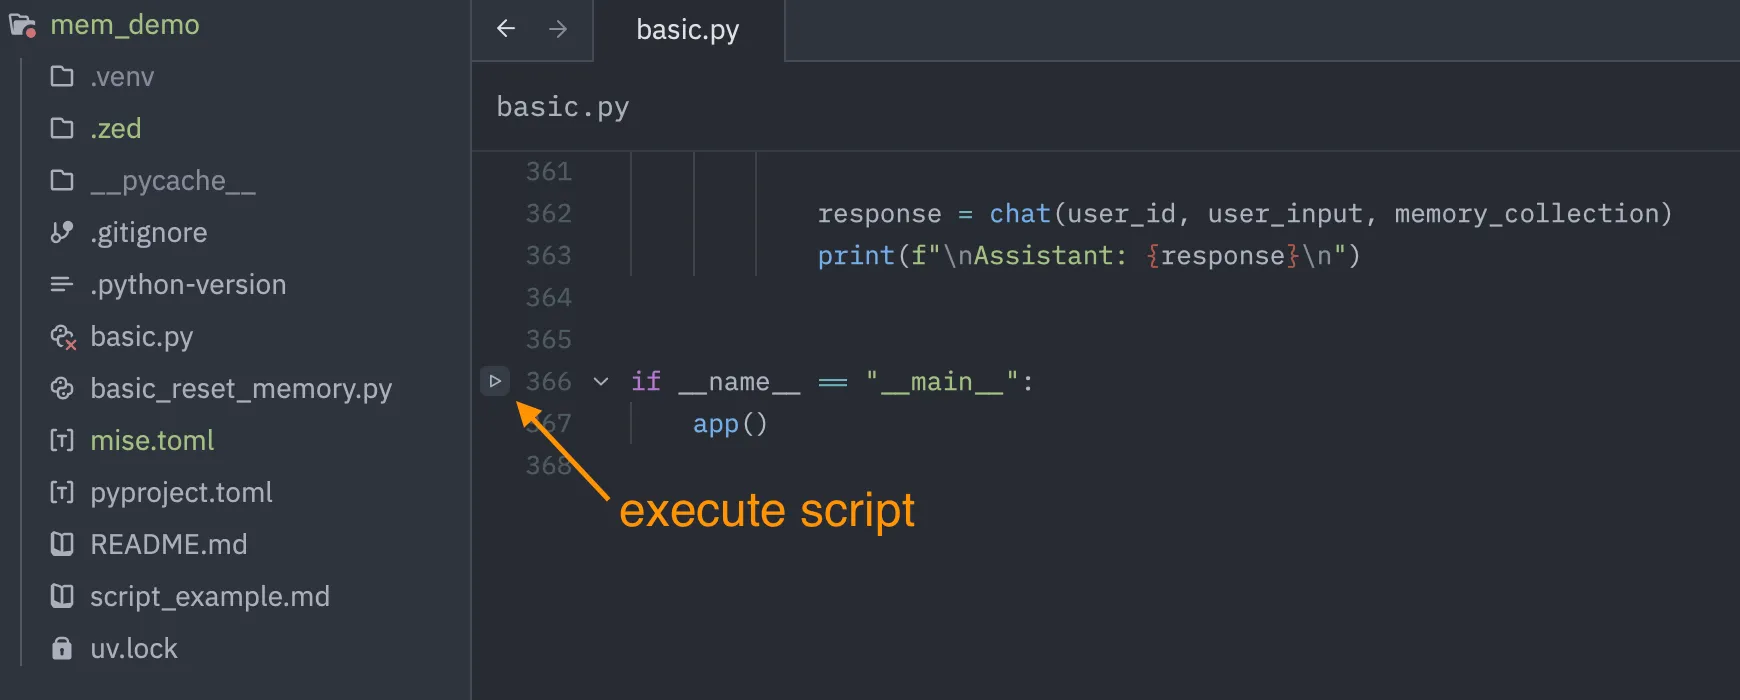The image size is (1740, 700).
Task: Click line number 364 in gutter
Action: click(549, 298)
